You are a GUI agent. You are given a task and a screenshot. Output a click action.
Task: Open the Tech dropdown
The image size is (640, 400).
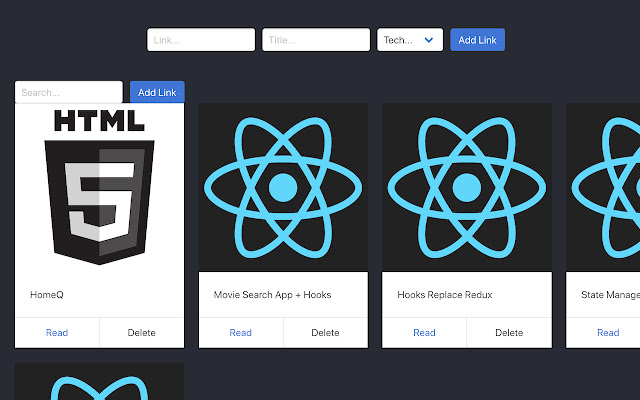[x=410, y=40]
